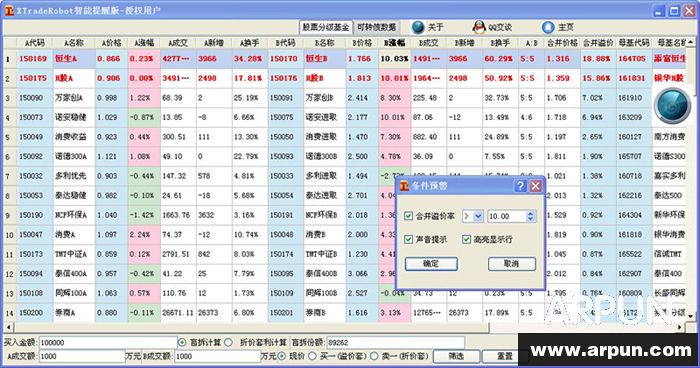Click 诺安稳健 in row 4

pos(71,117)
